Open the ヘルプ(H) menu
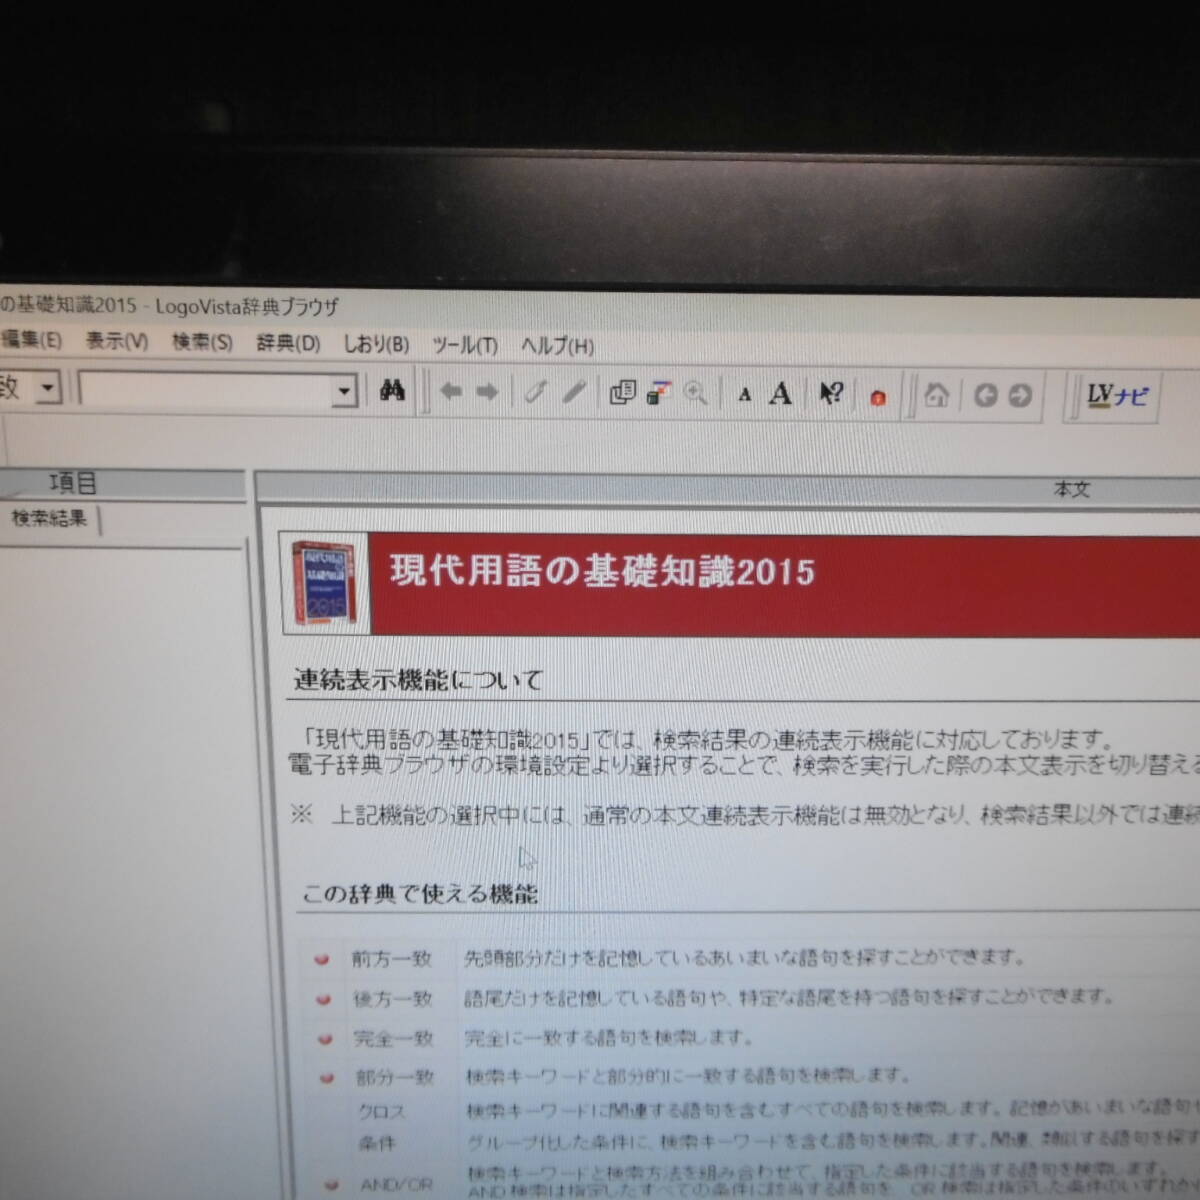1200x1200 pixels. [x=557, y=347]
